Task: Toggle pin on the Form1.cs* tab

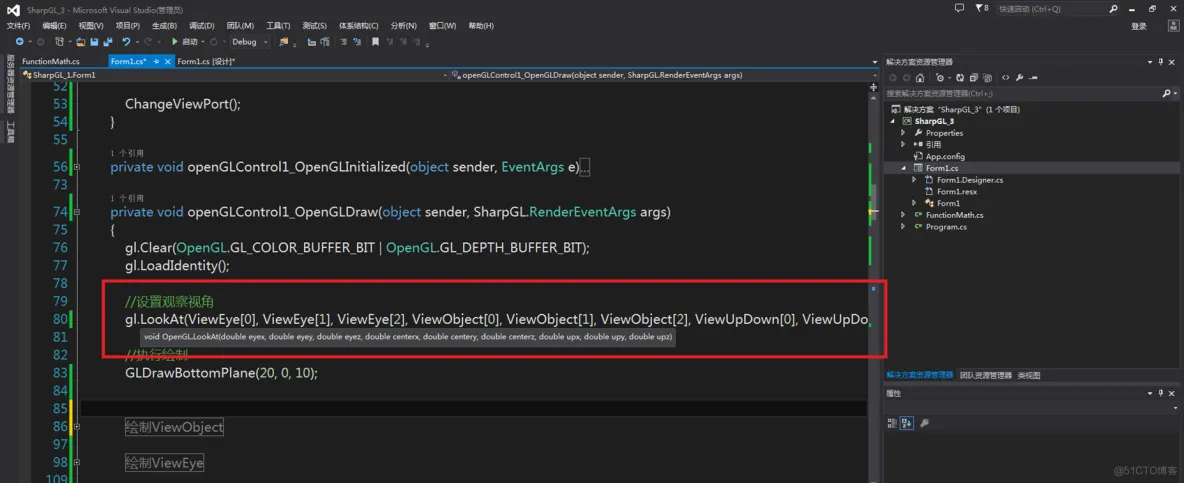Action: tap(158, 62)
